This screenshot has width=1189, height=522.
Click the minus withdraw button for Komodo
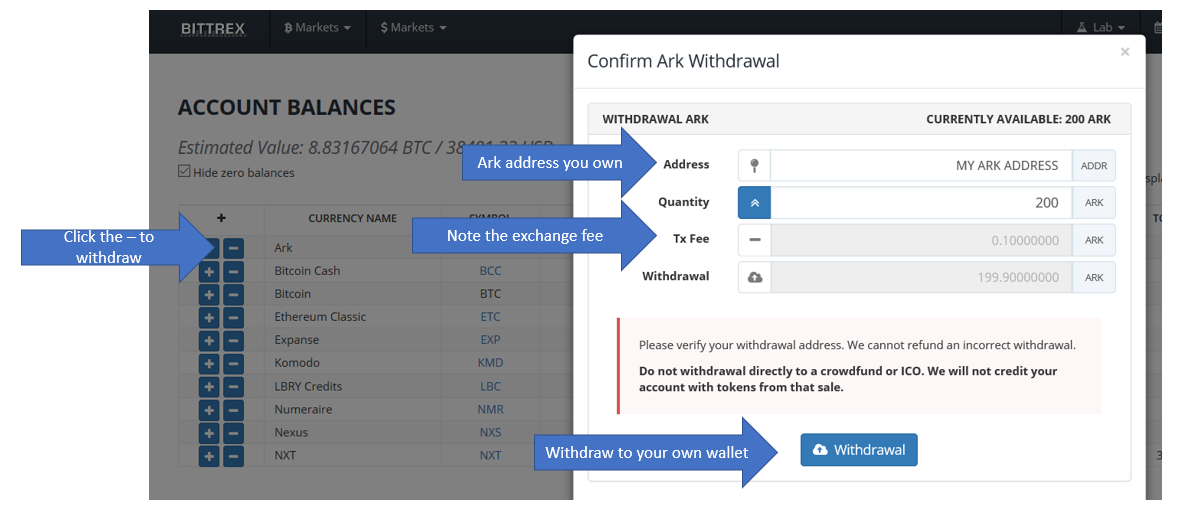[x=234, y=364]
